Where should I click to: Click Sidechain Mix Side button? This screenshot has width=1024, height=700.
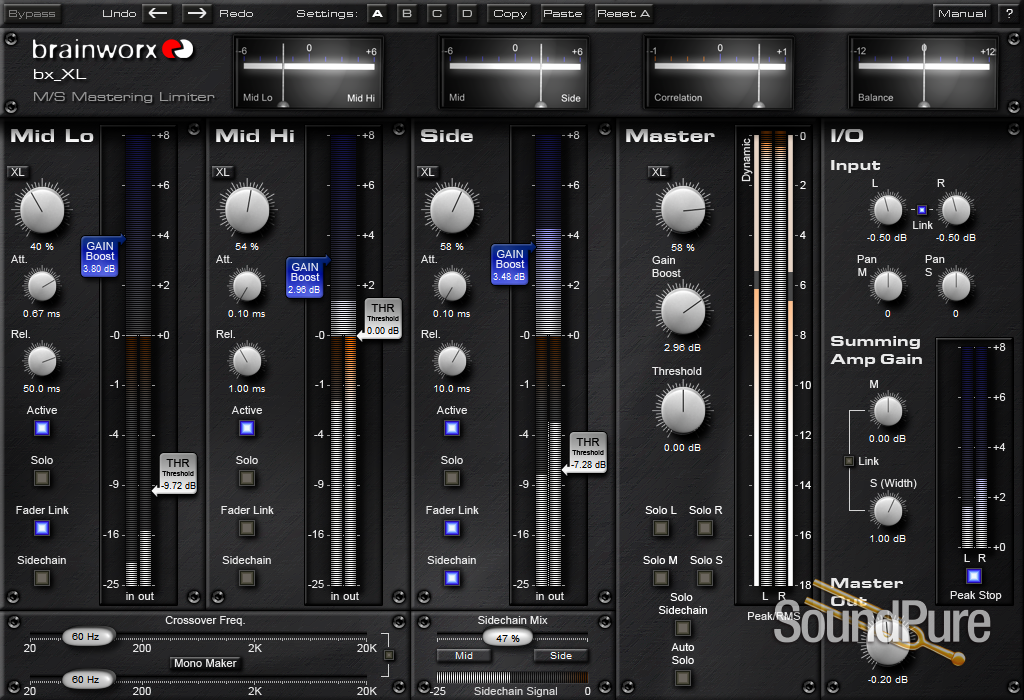click(560, 656)
